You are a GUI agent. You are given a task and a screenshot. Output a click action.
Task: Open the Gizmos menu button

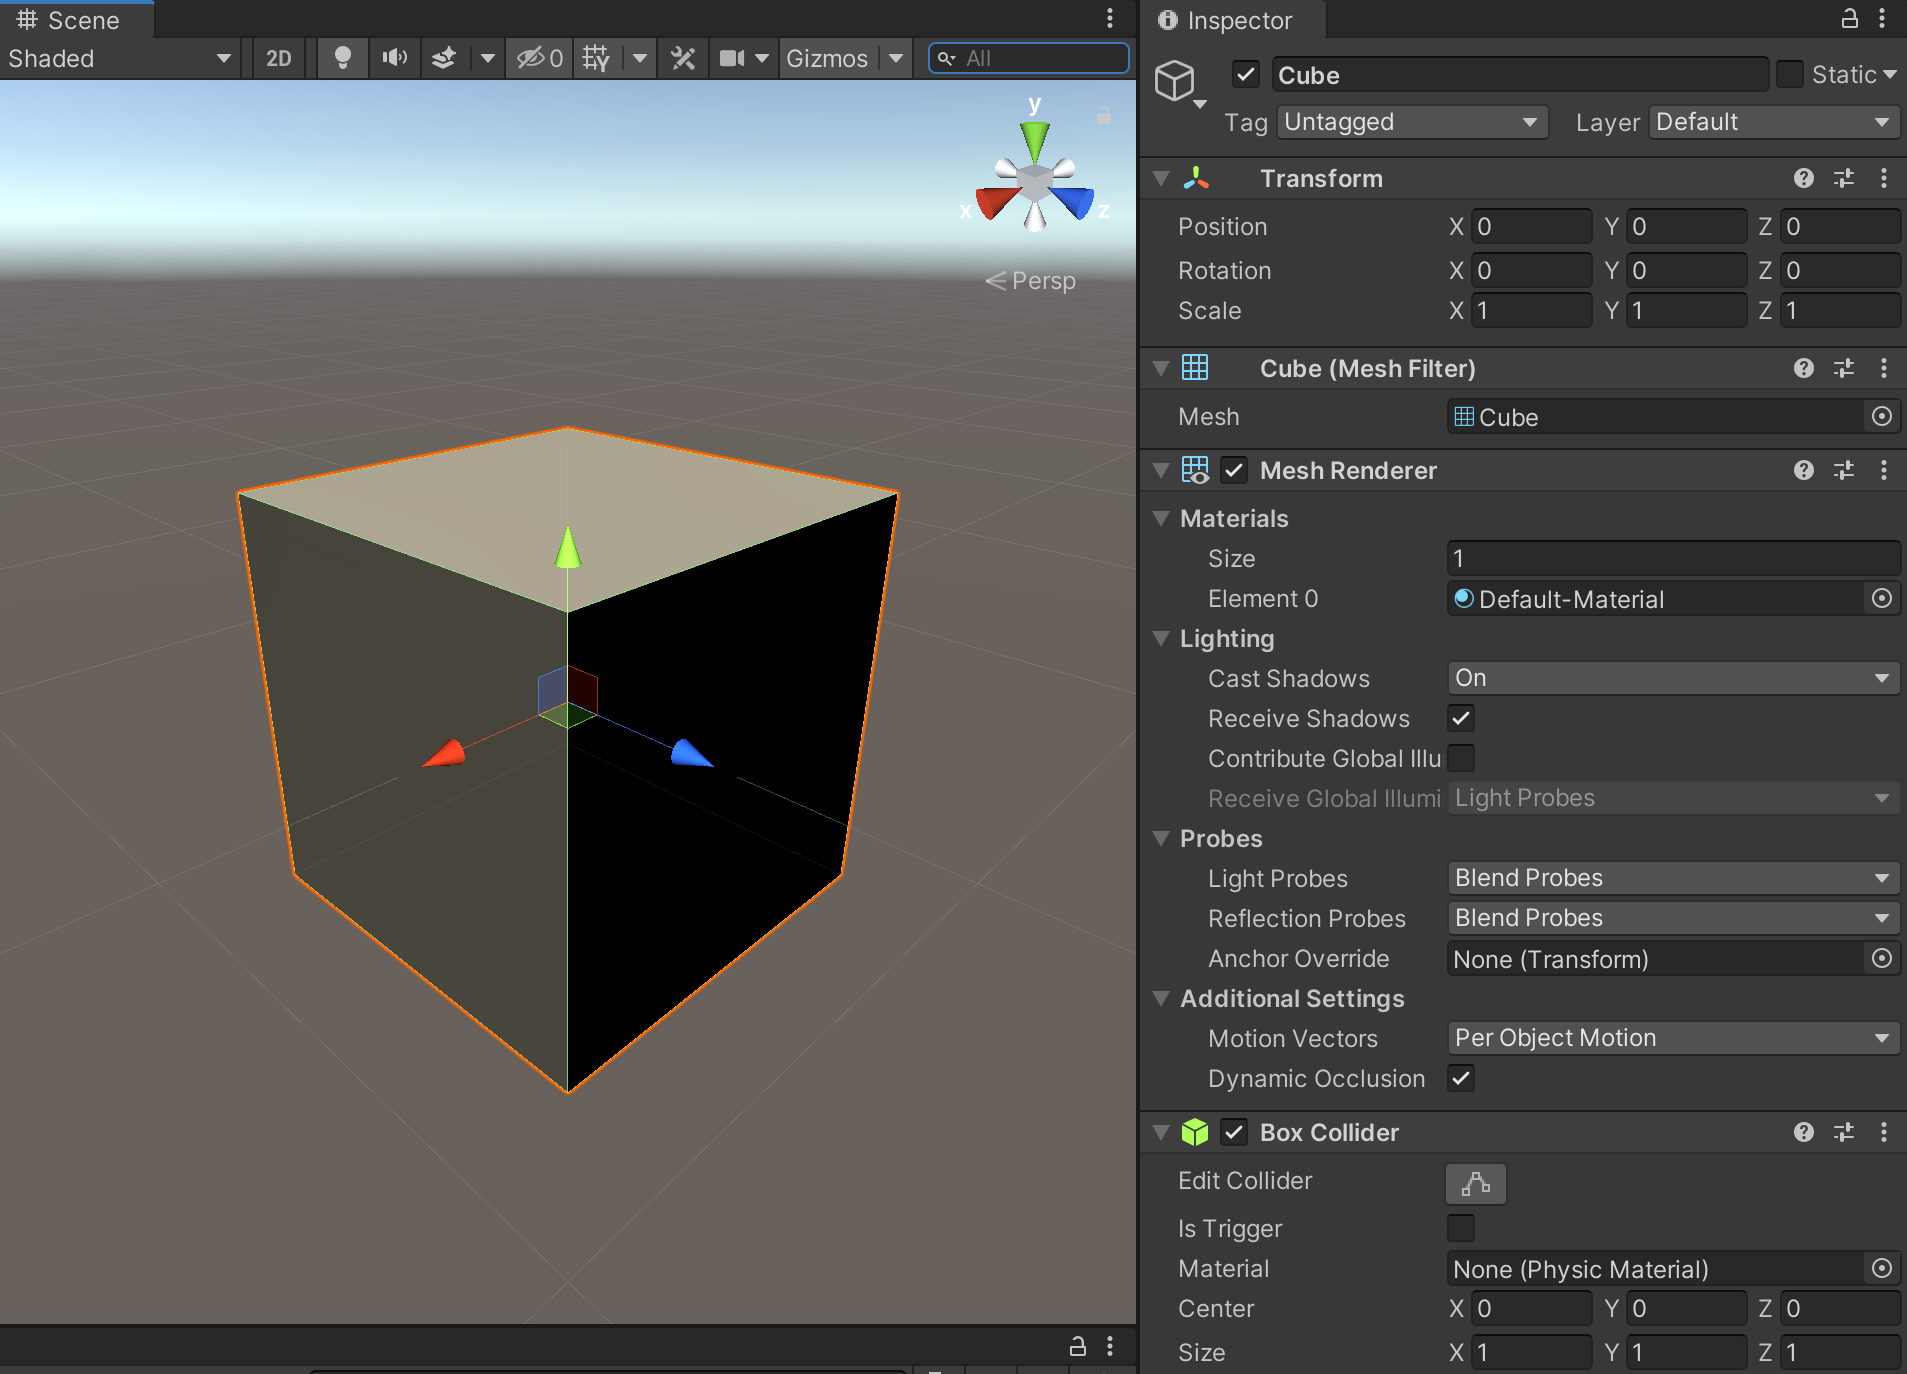click(826, 58)
